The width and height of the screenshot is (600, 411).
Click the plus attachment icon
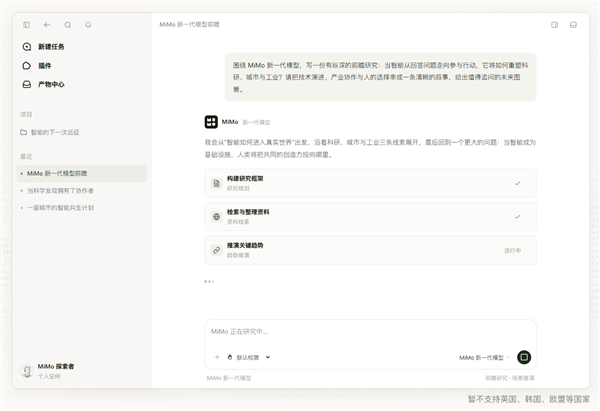tap(217, 357)
